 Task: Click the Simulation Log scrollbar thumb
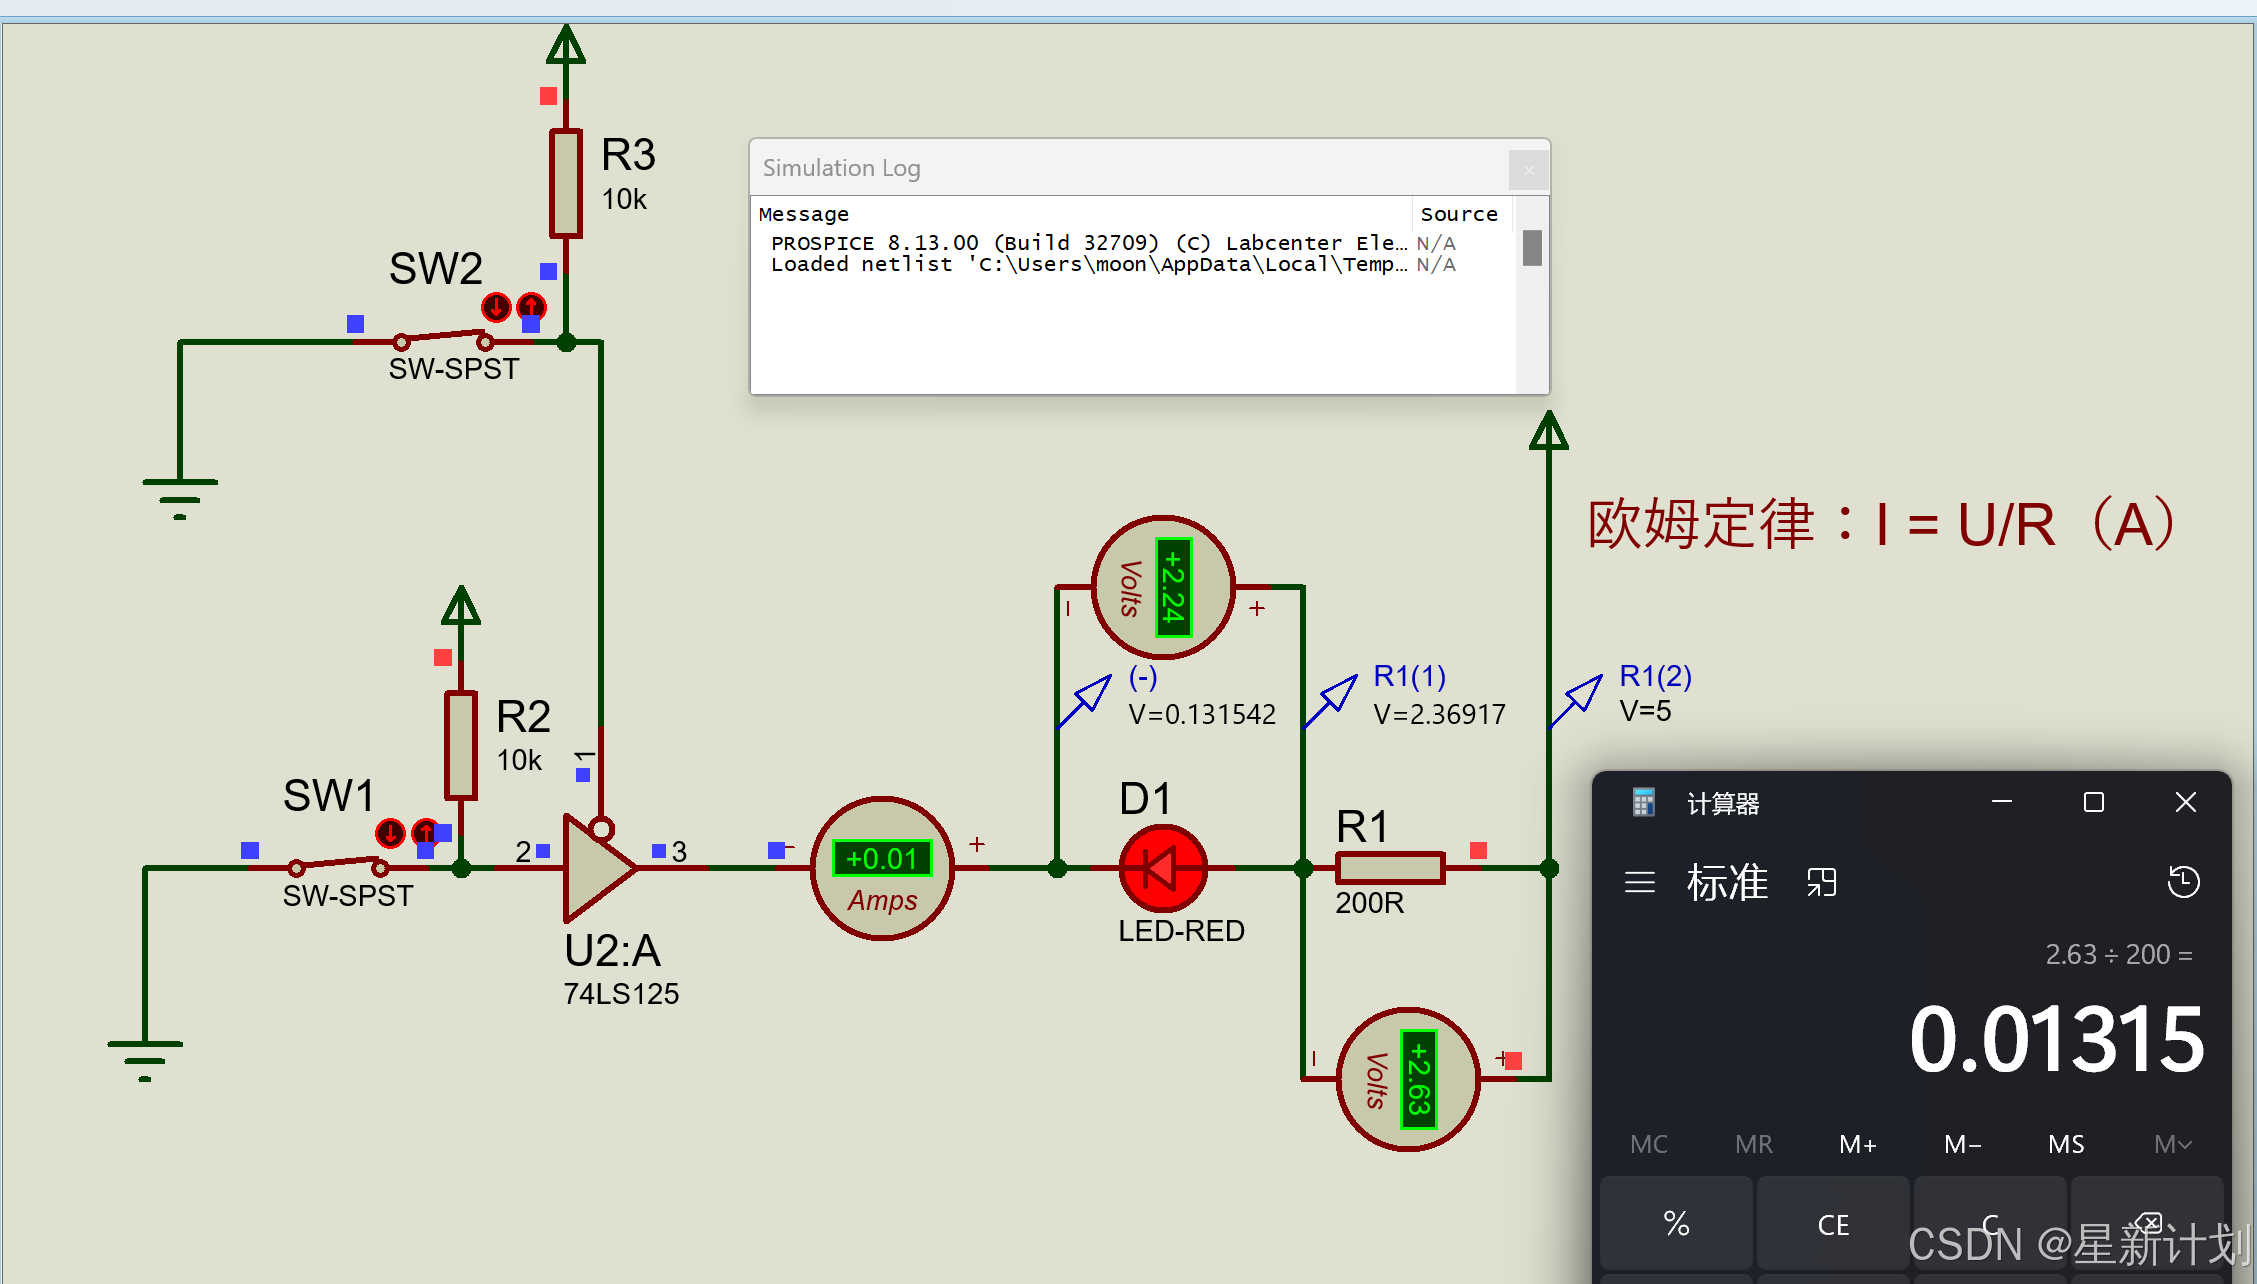coord(1531,248)
